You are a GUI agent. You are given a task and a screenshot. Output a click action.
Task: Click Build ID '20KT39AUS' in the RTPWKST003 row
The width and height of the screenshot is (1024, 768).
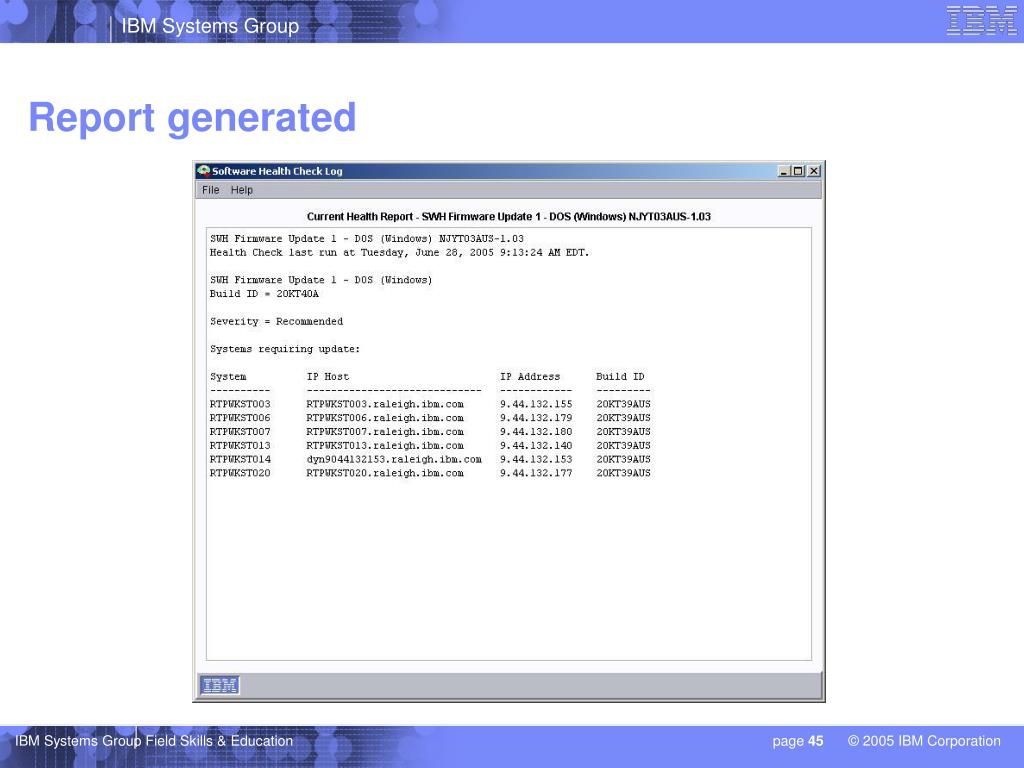tap(623, 404)
